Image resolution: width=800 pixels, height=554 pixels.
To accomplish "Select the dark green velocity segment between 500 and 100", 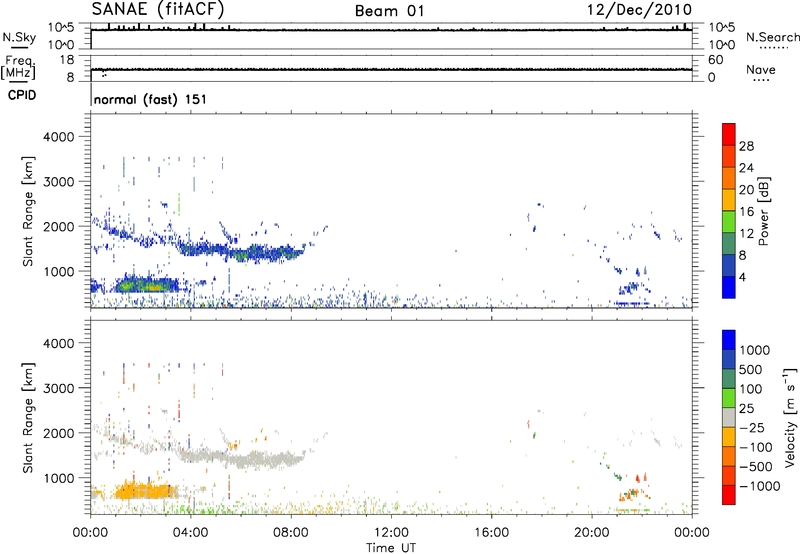I will point(729,379).
